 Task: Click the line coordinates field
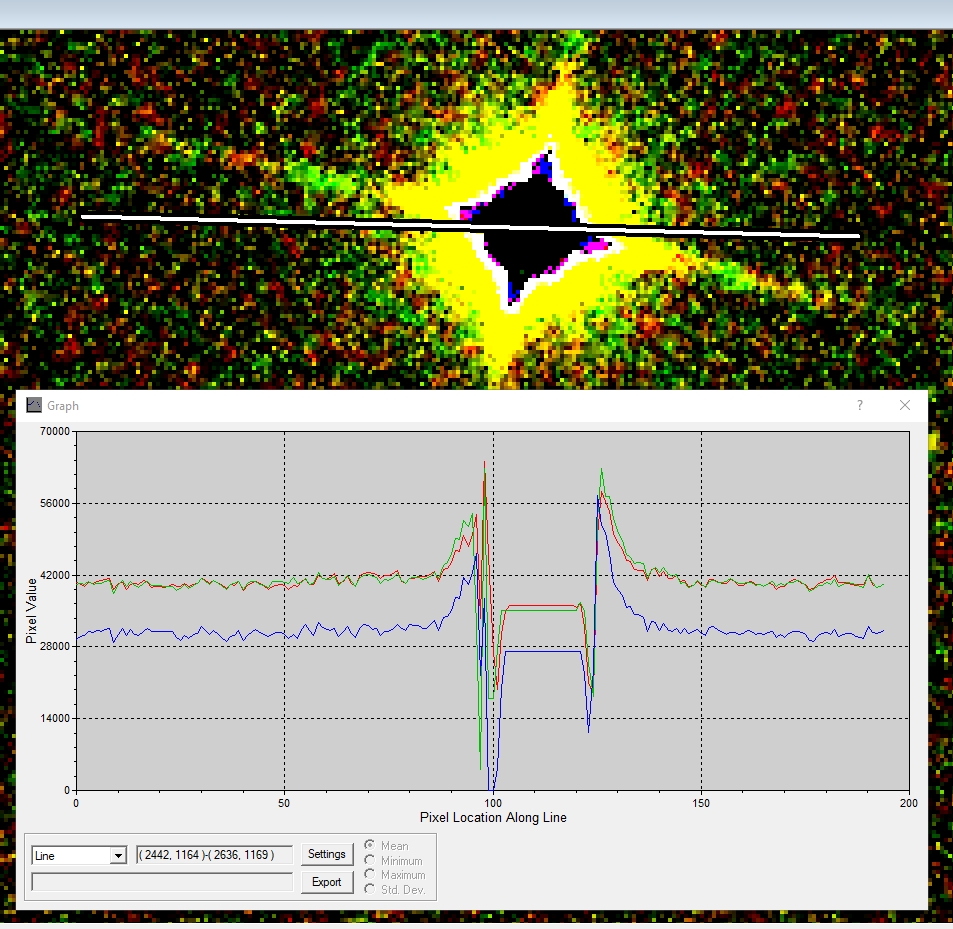pos(213,855)
